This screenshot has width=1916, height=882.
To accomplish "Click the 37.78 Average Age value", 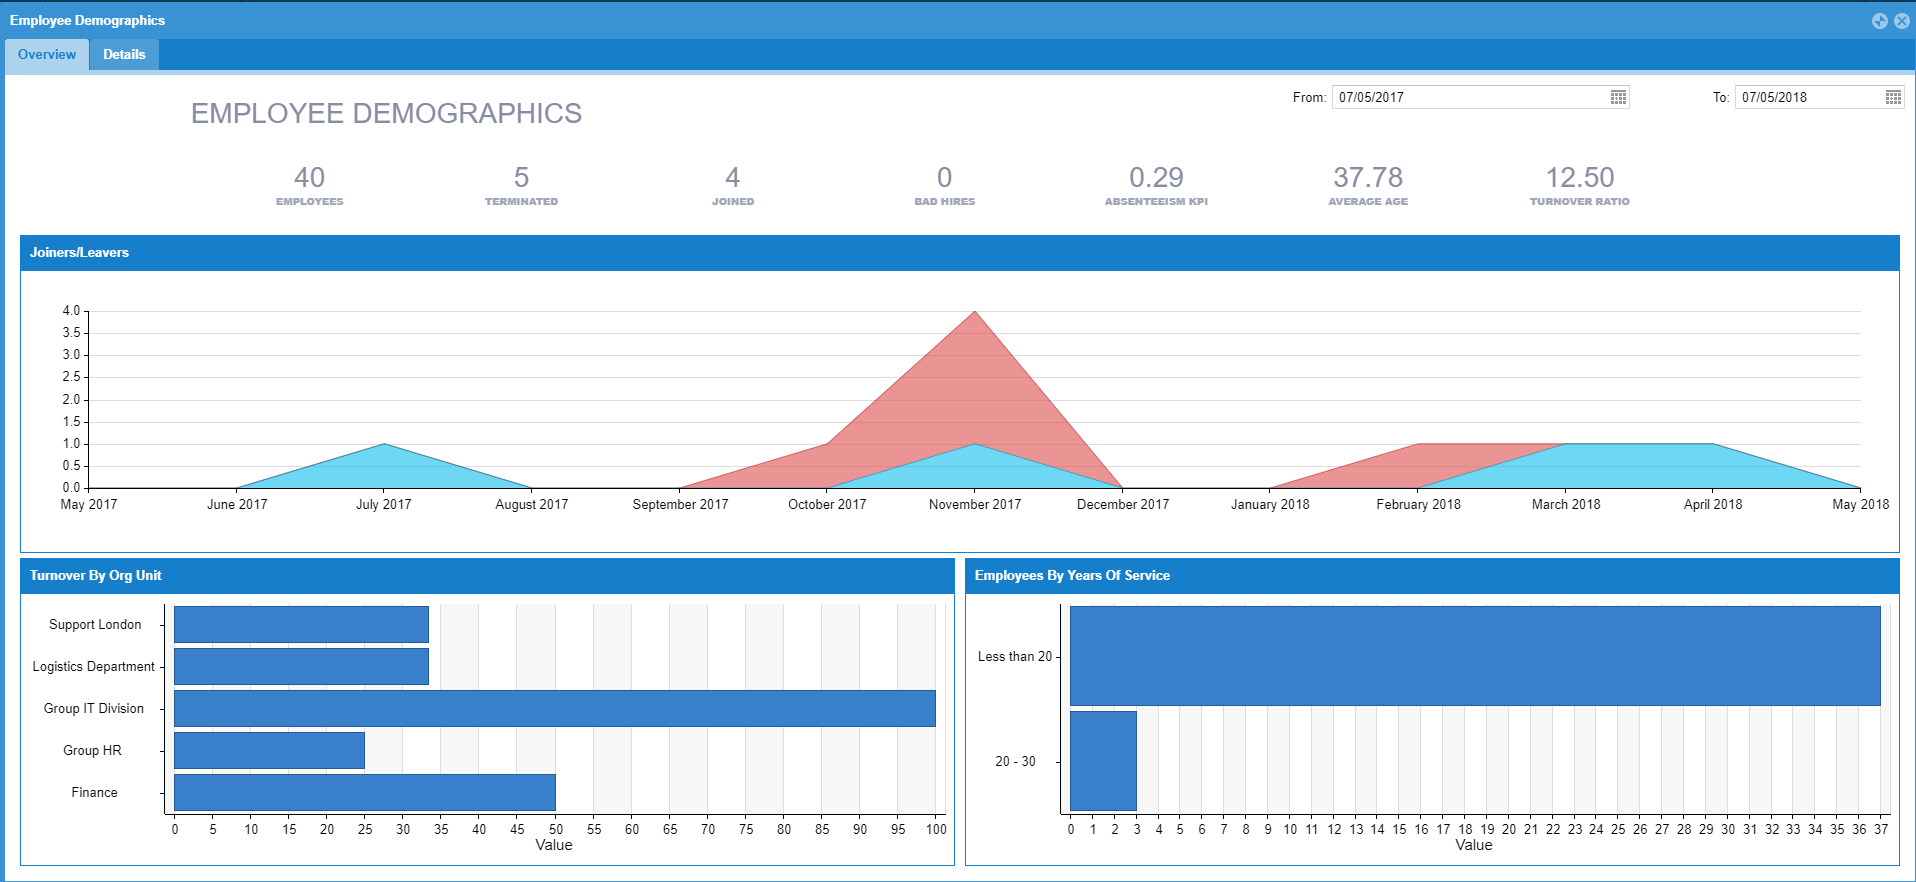I will point(1368,178).
